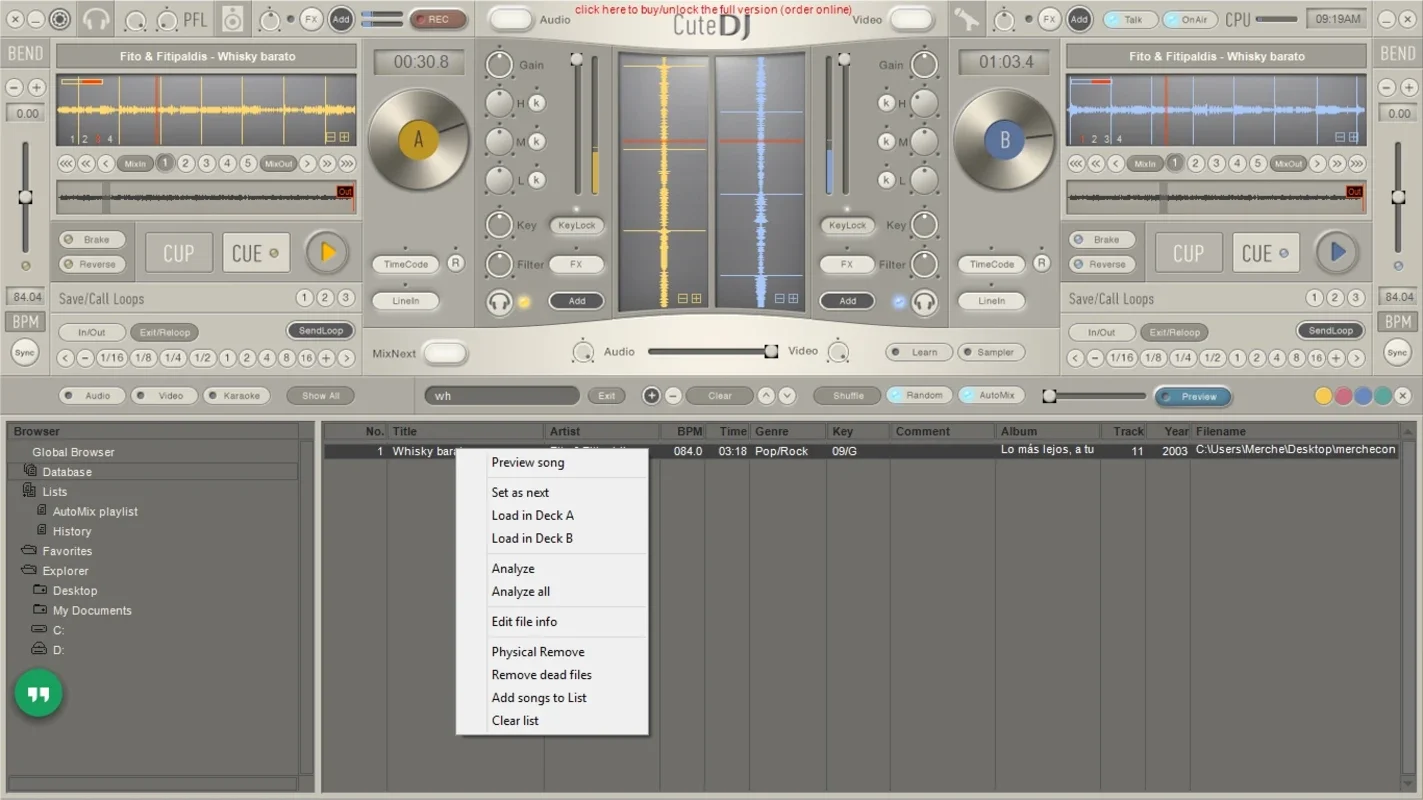The height and width of the screenshot is (800, 1423).
Task: Start playback on Deck B
Action: tap(1337, 253)
